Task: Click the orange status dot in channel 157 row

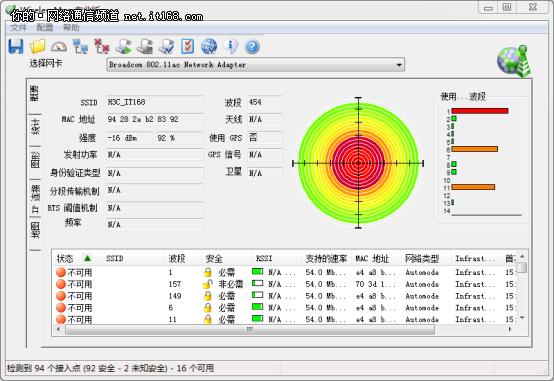Action: pyautogui.click(x=61, y=284)
